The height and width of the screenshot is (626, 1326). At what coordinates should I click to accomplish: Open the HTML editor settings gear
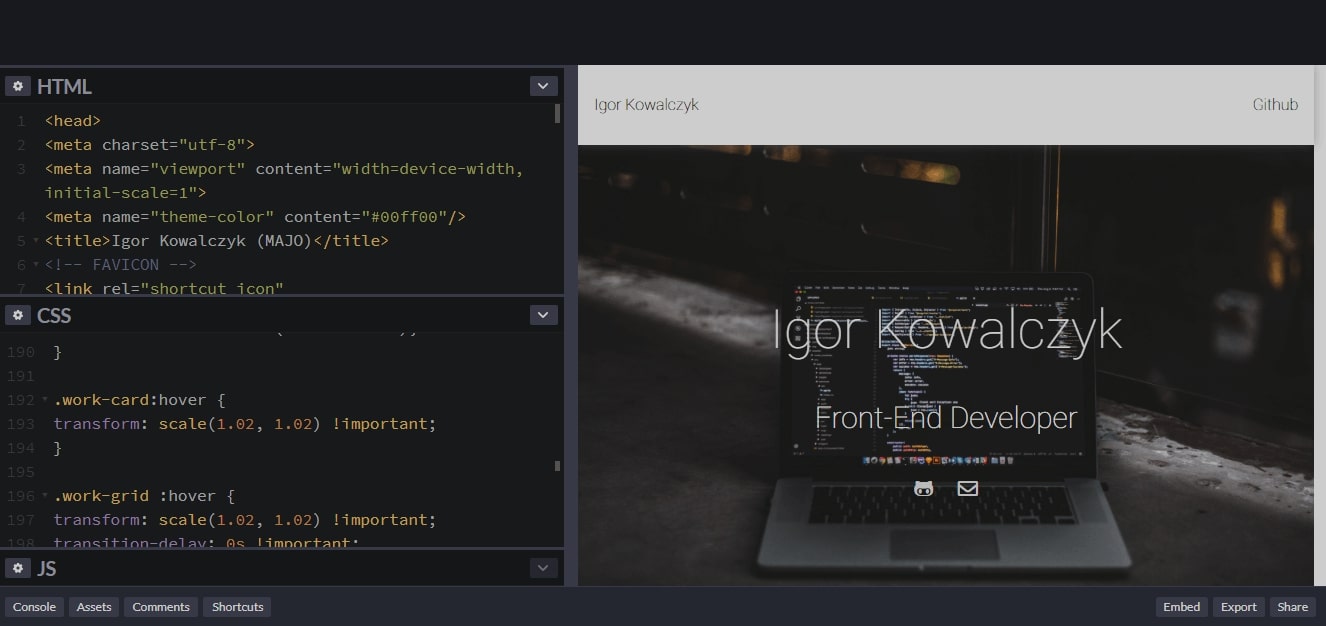[x=17, y=87]
